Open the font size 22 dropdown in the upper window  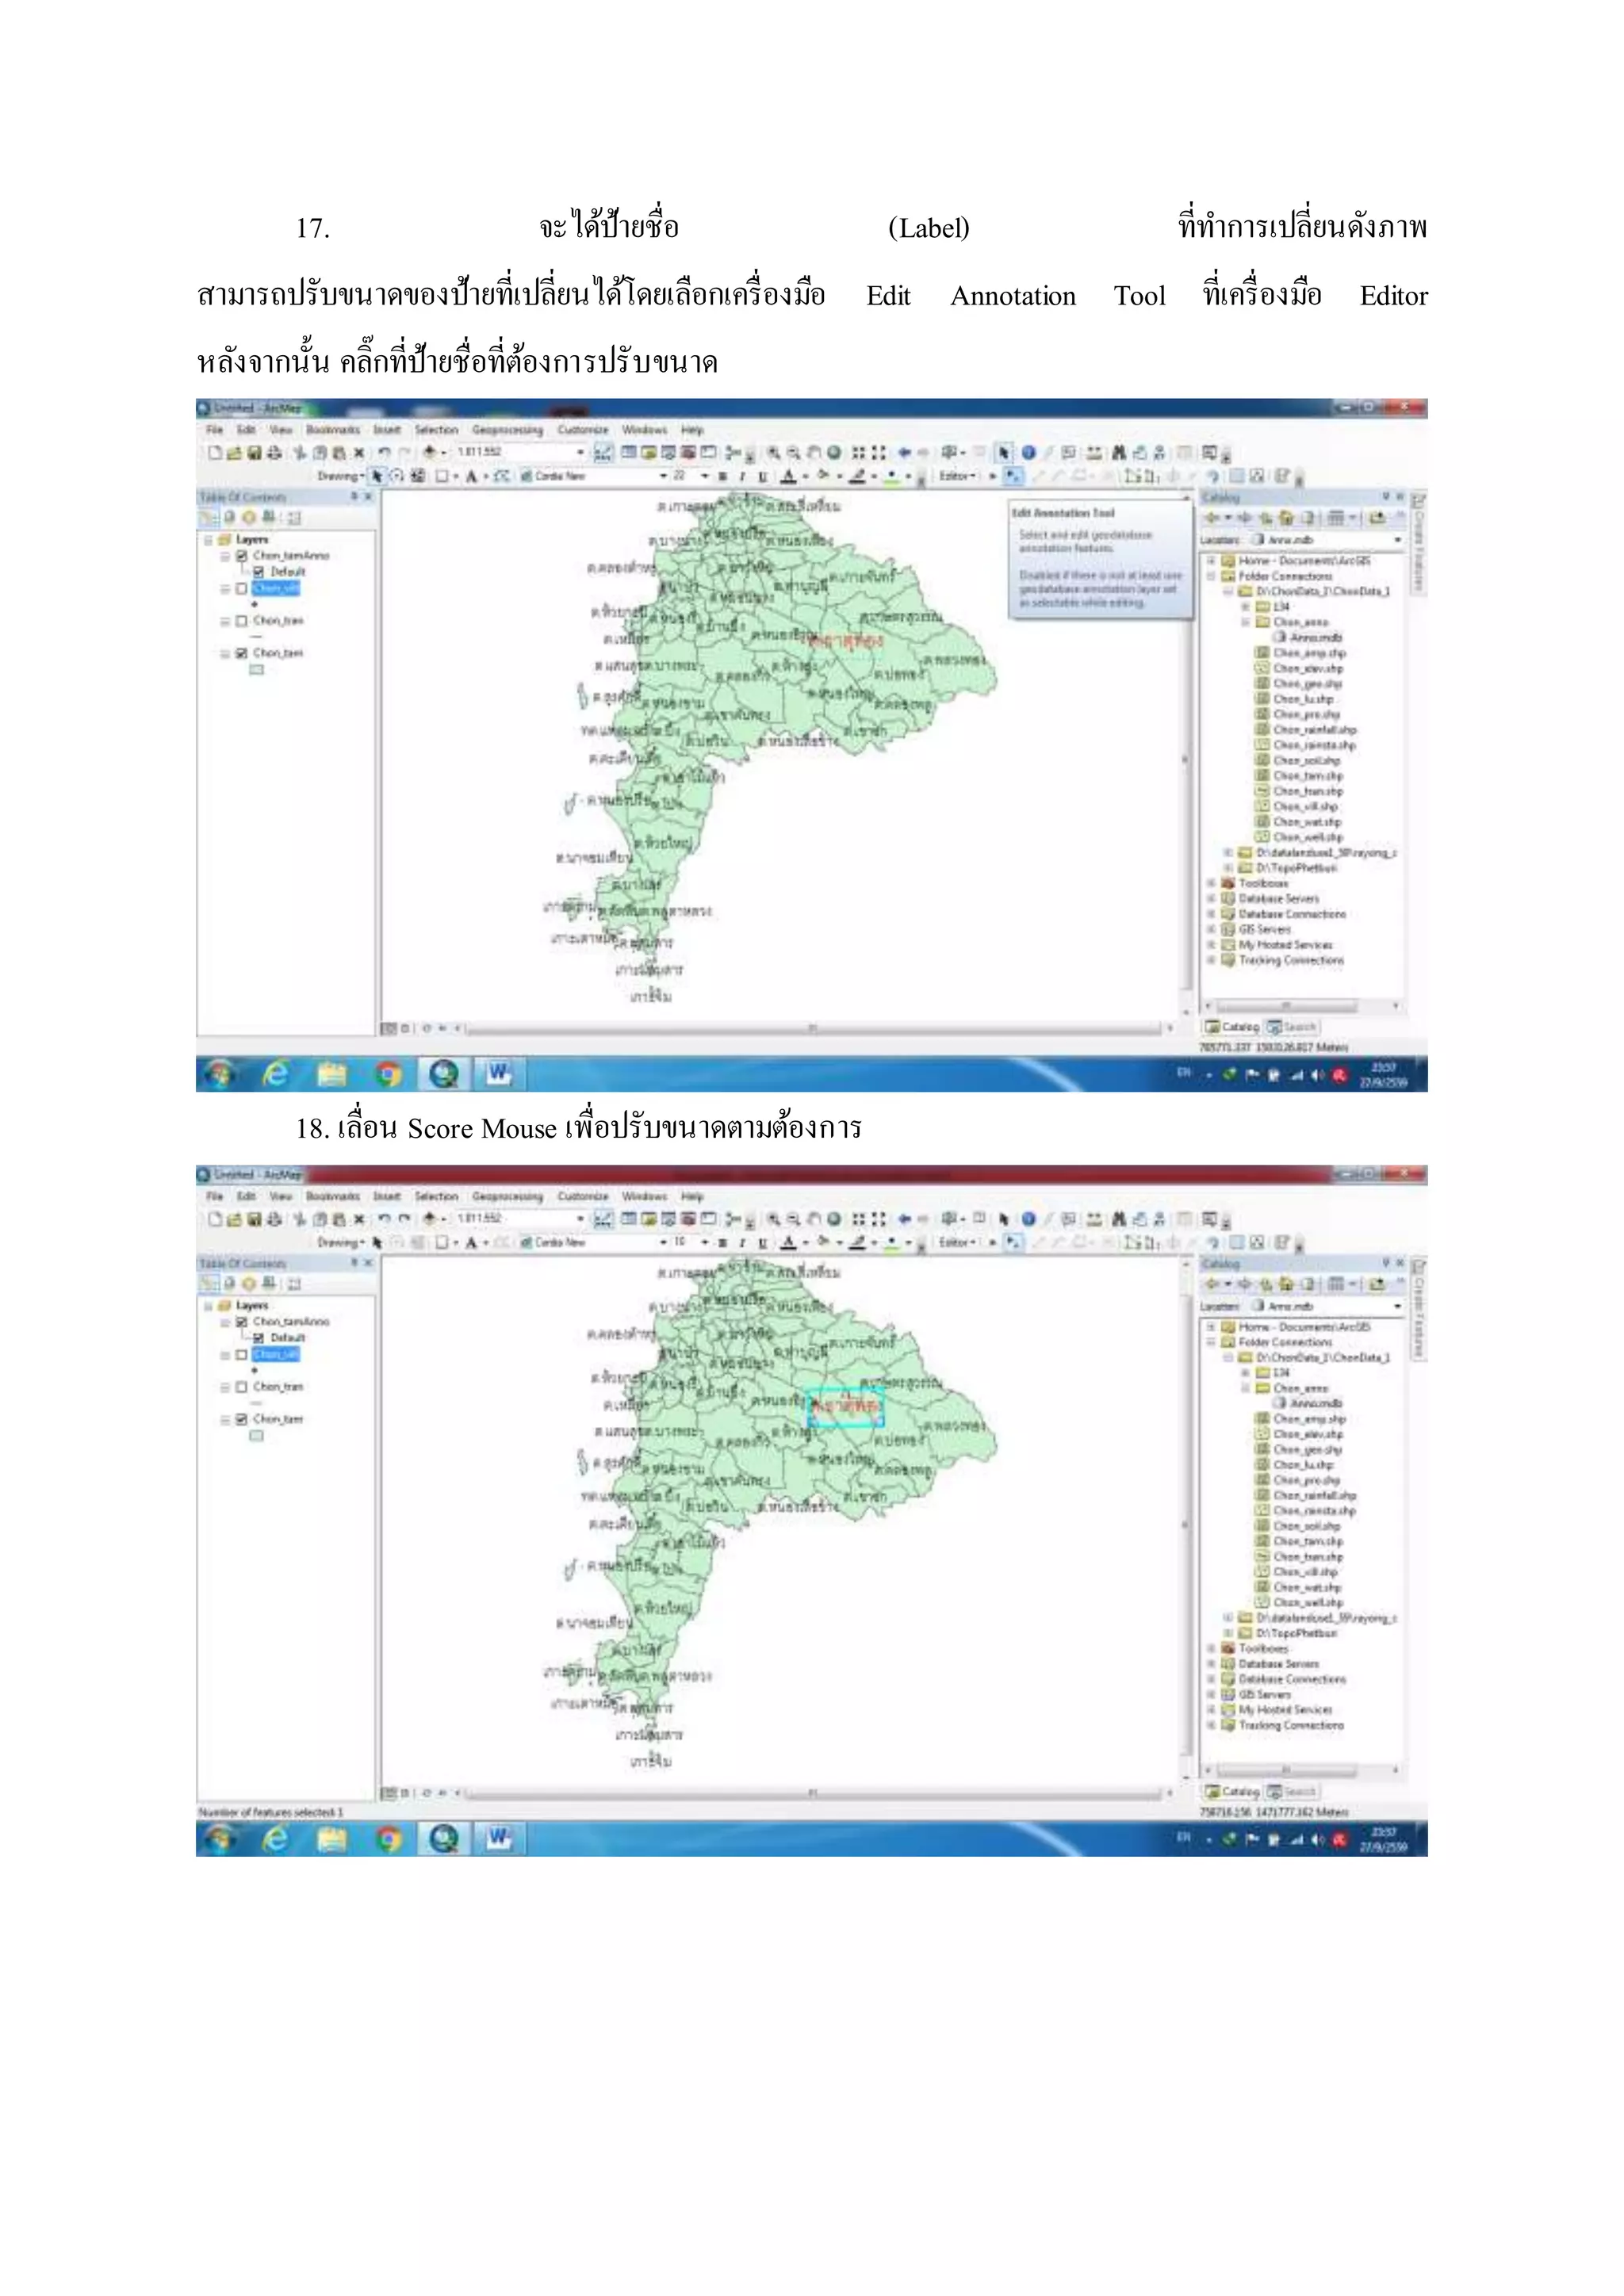click(x=704, y=477)
